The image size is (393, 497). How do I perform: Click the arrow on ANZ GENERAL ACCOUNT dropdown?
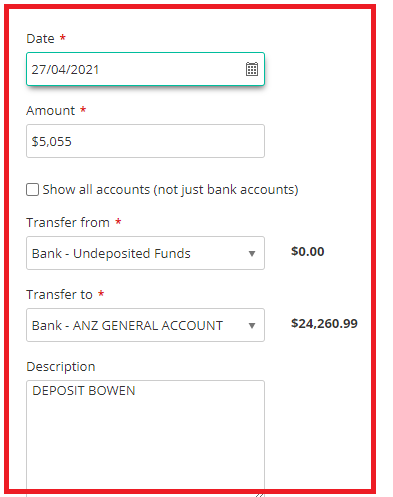(252, 326)
